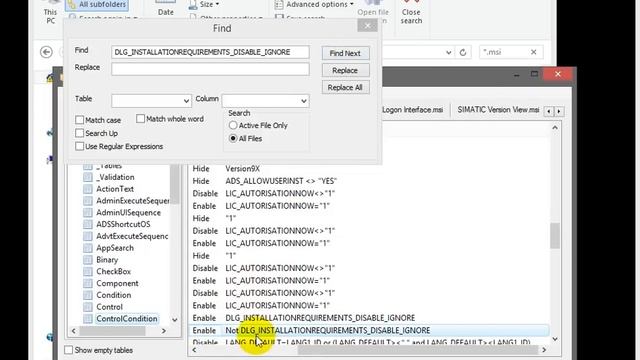Click the Replace All button
Image resolution: width=640 pixels, height=360 pixels.
[345, 87]
